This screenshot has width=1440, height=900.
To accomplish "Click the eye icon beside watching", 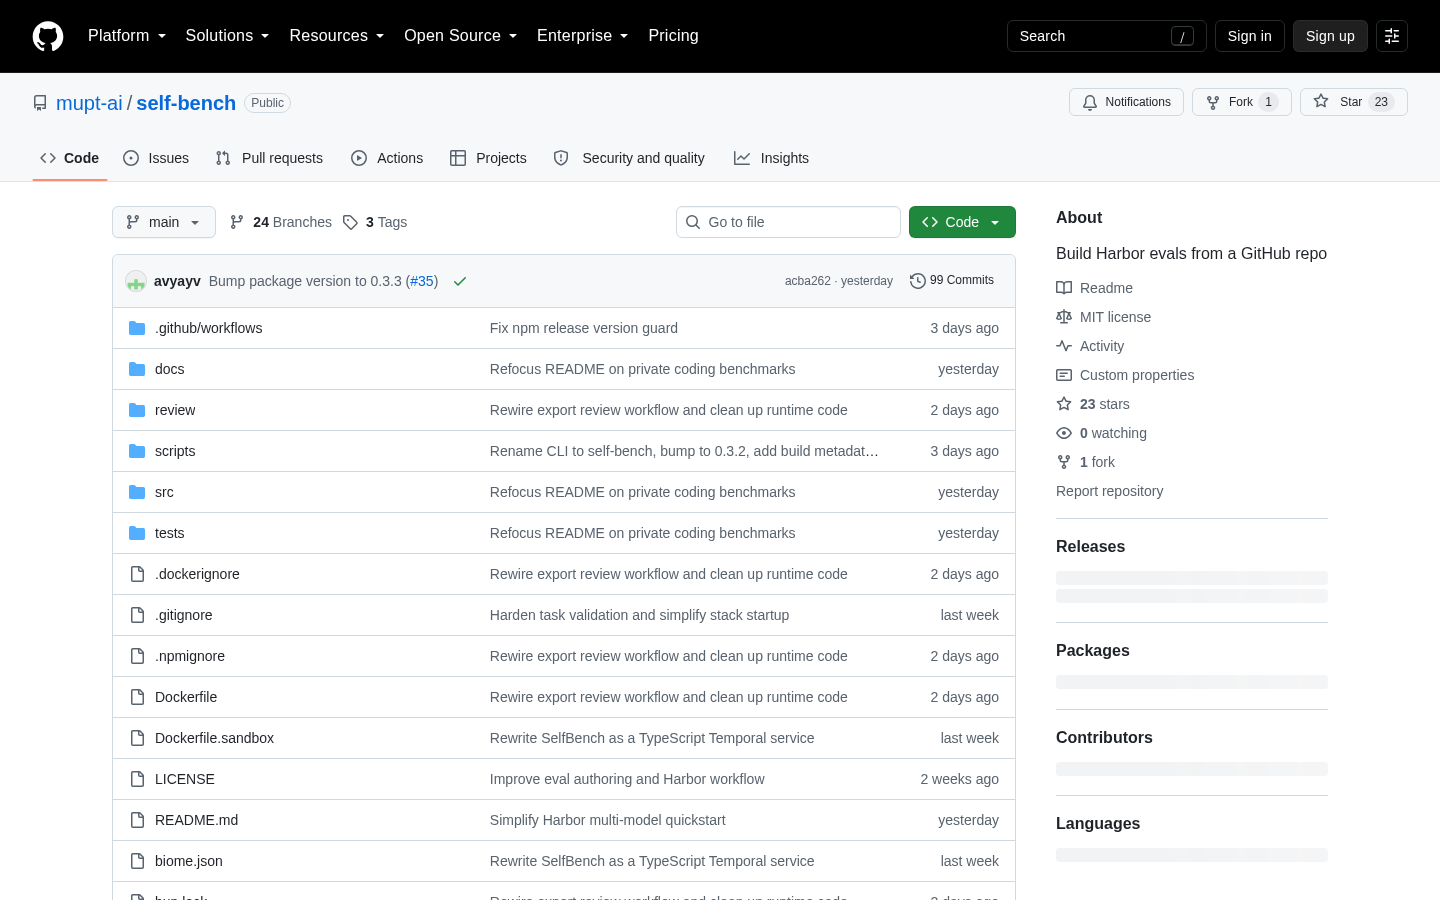I will (1064, 433).
